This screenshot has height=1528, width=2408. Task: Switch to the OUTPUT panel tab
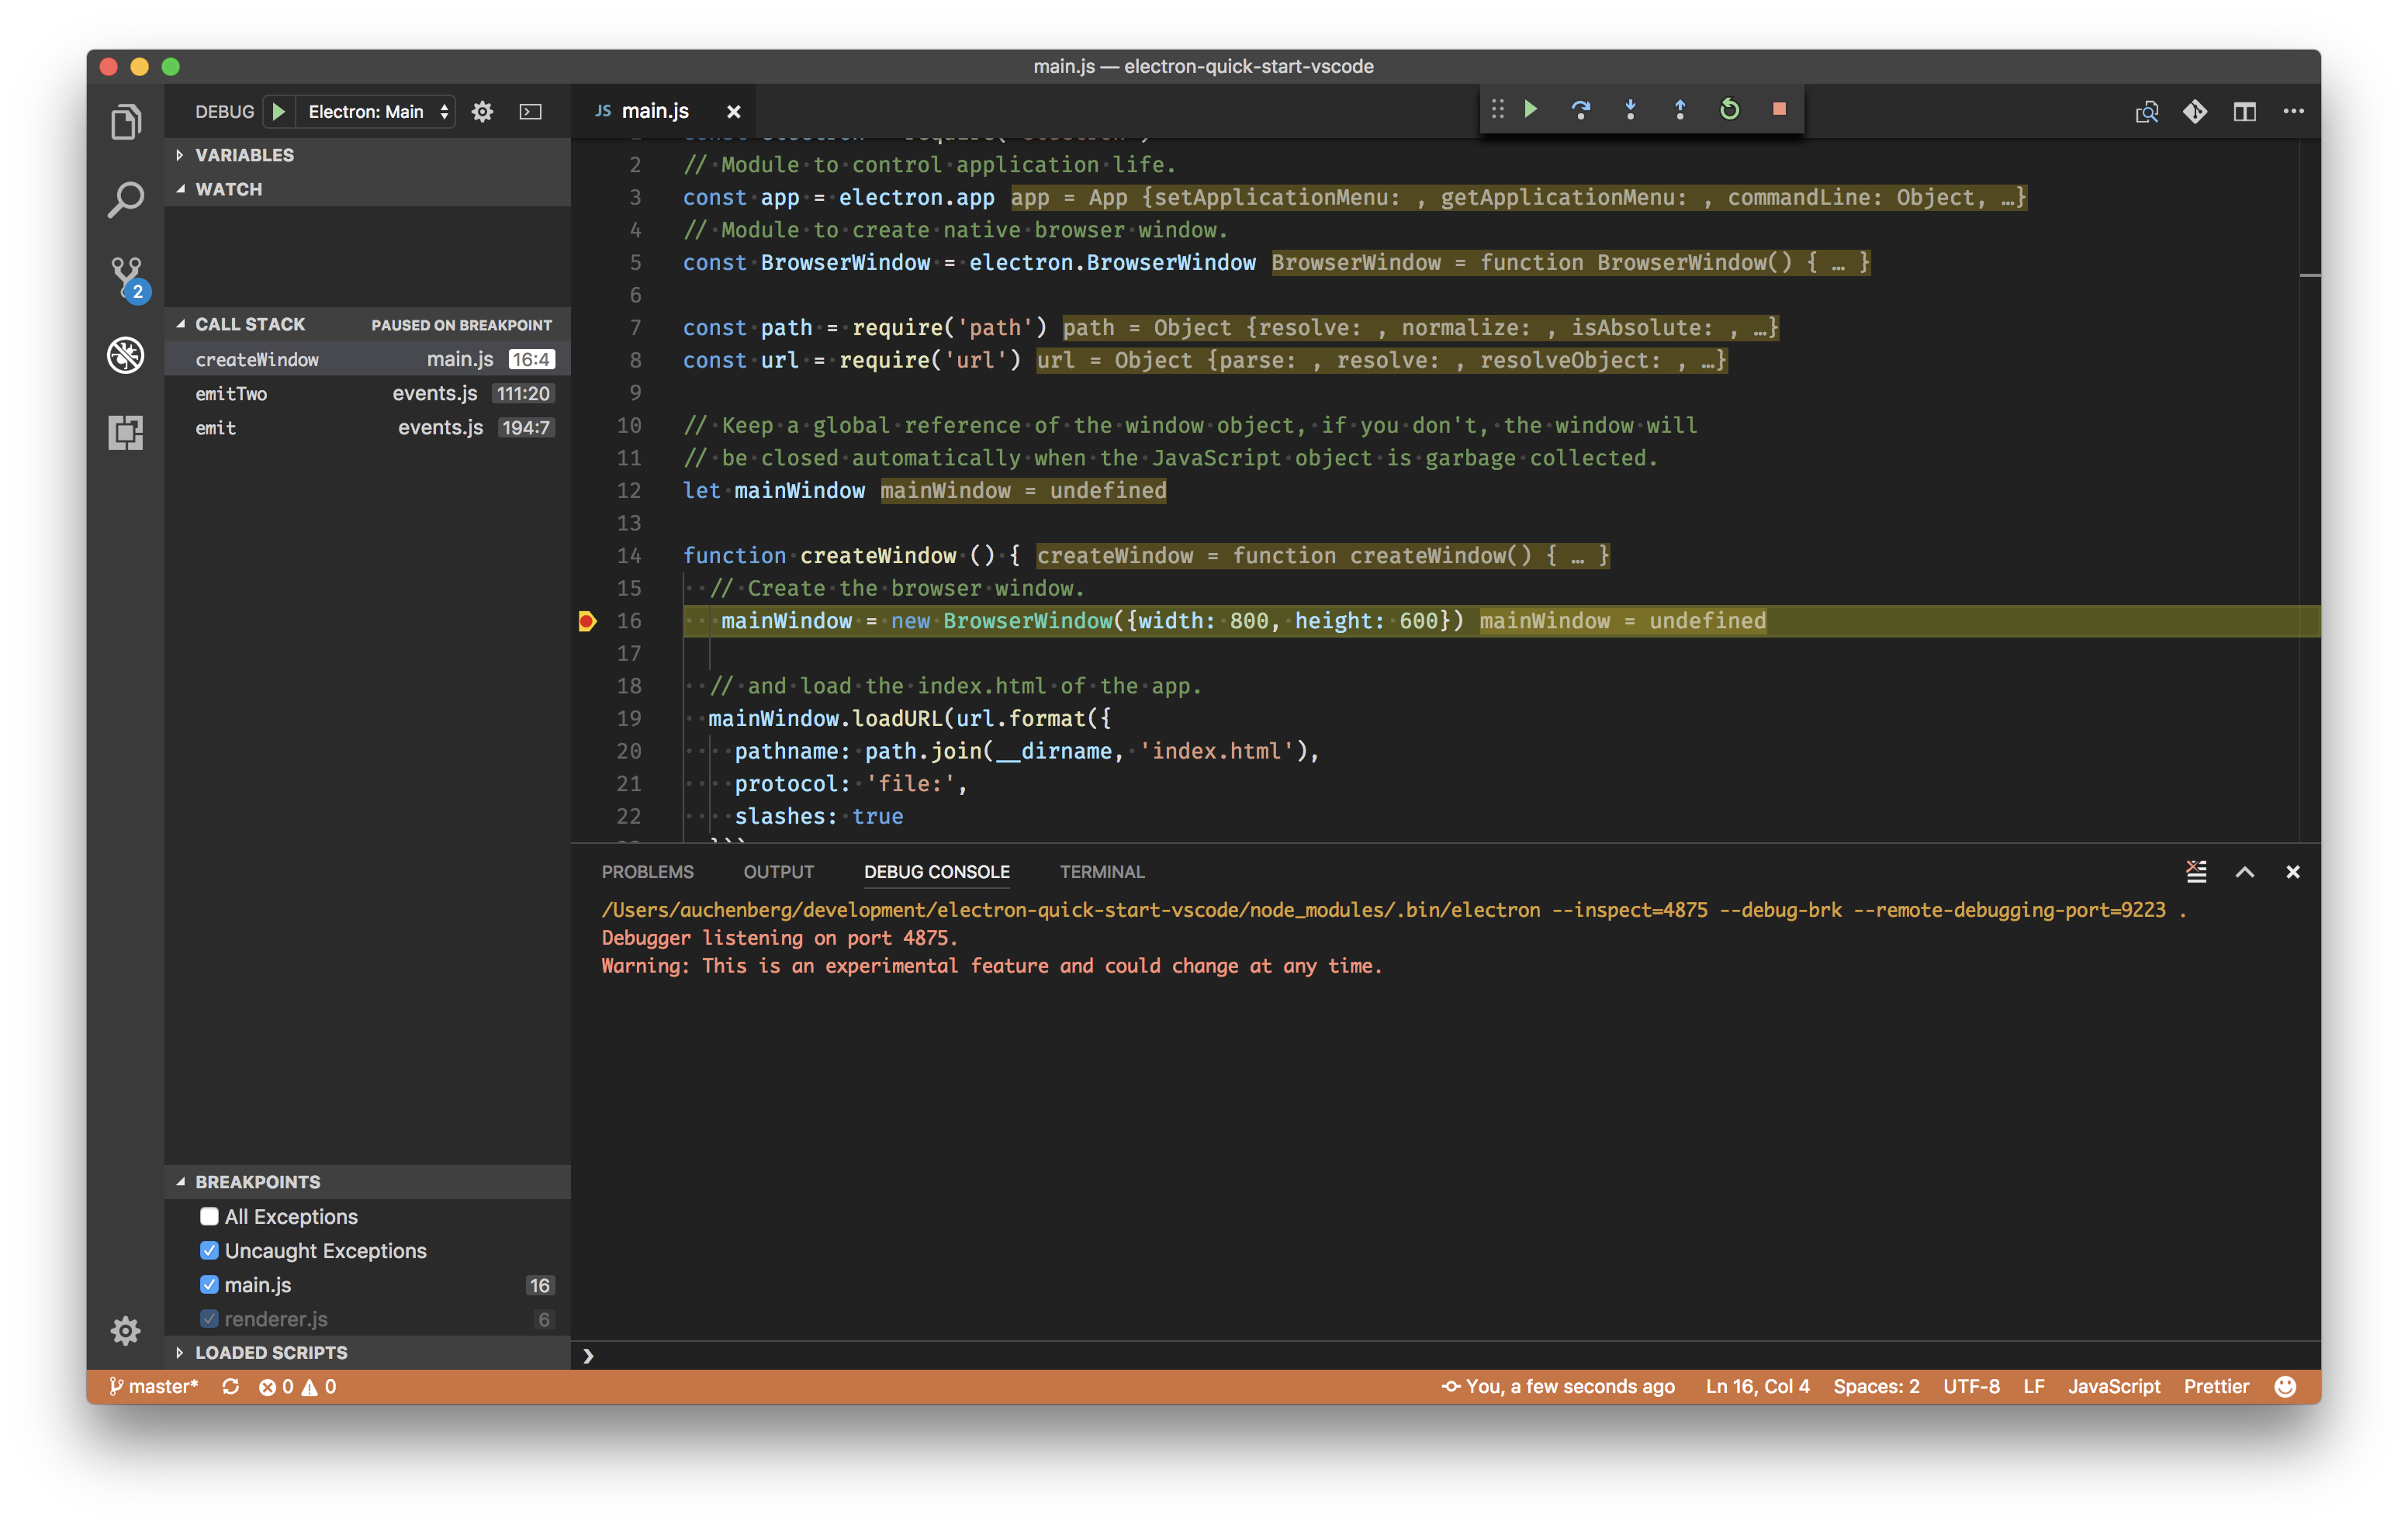coord(778,872)
